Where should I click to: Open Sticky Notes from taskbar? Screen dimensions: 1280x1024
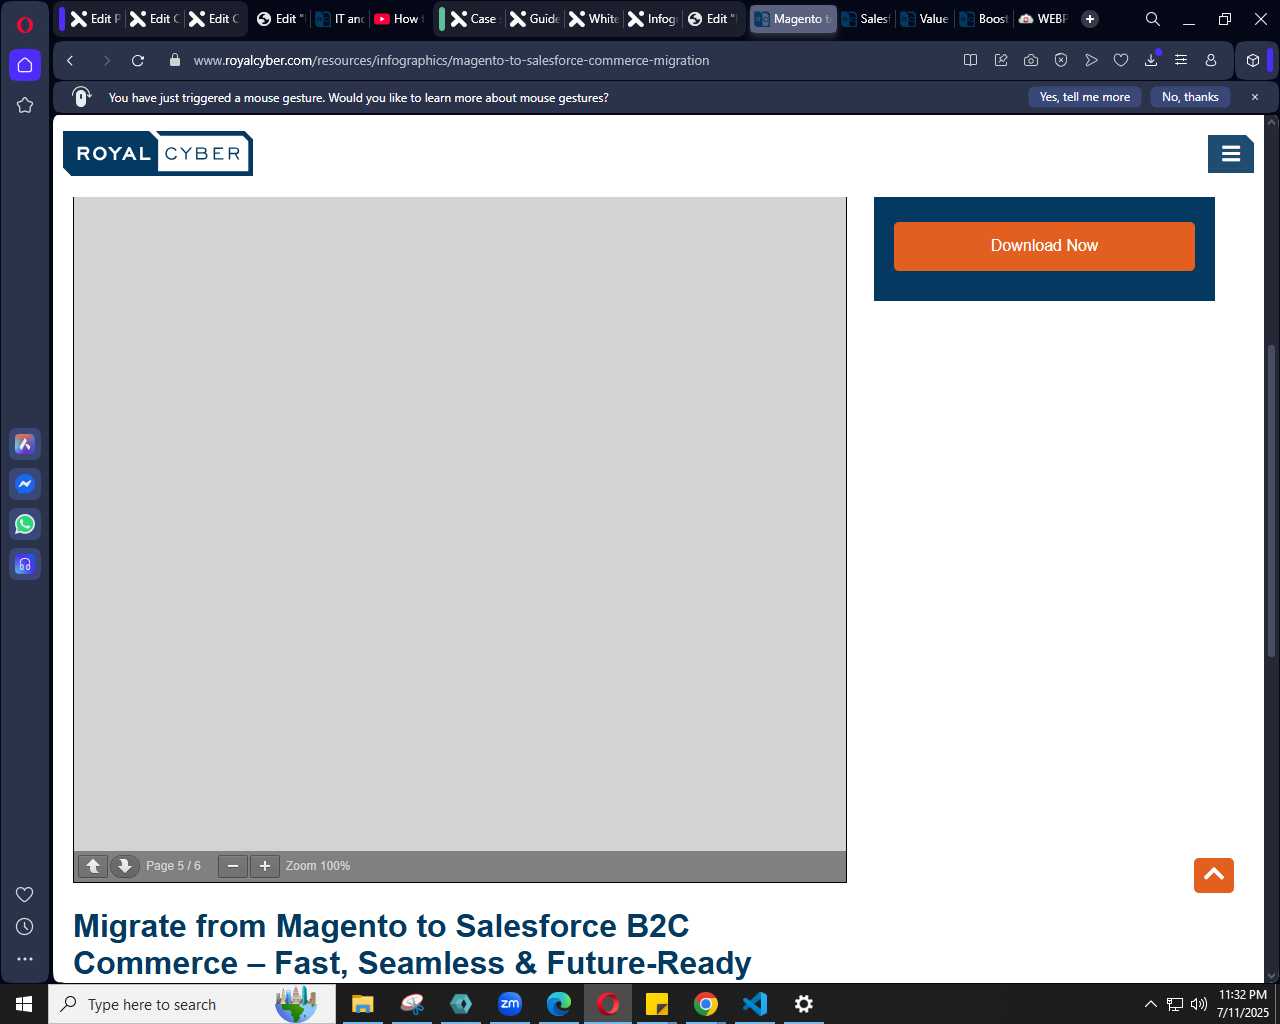tap(657, 1004)
